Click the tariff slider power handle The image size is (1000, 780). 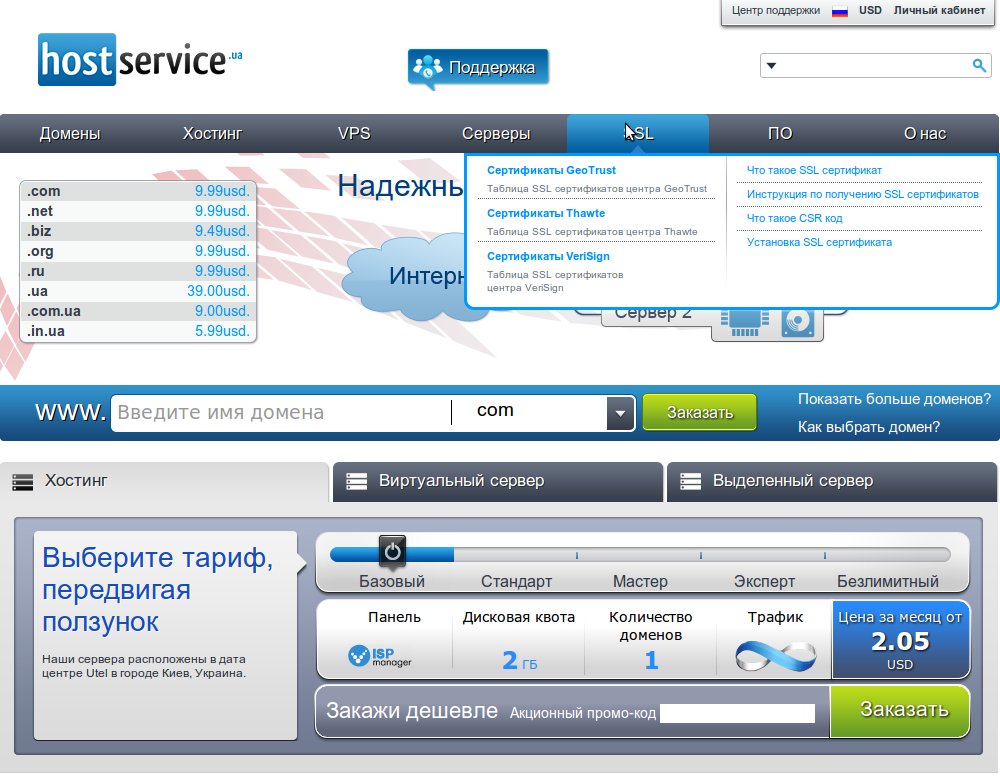pyautogui.click(x=392, y=551)
